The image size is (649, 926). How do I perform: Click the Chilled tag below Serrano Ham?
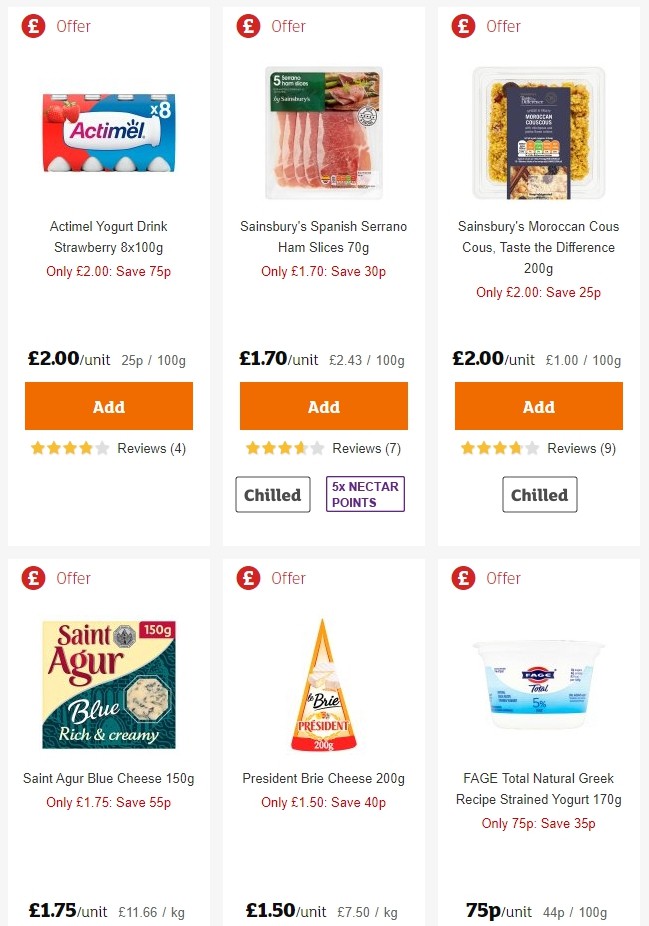[x=272, y=494]
